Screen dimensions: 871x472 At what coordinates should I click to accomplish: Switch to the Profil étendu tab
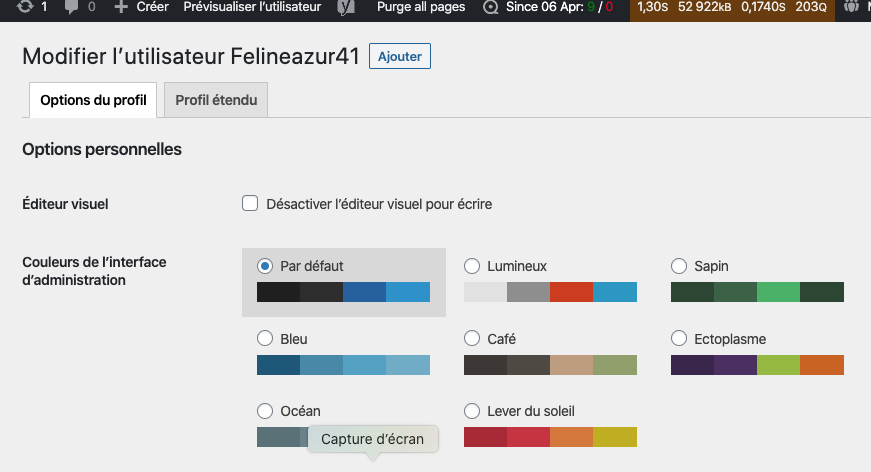(x=216, y=100)
